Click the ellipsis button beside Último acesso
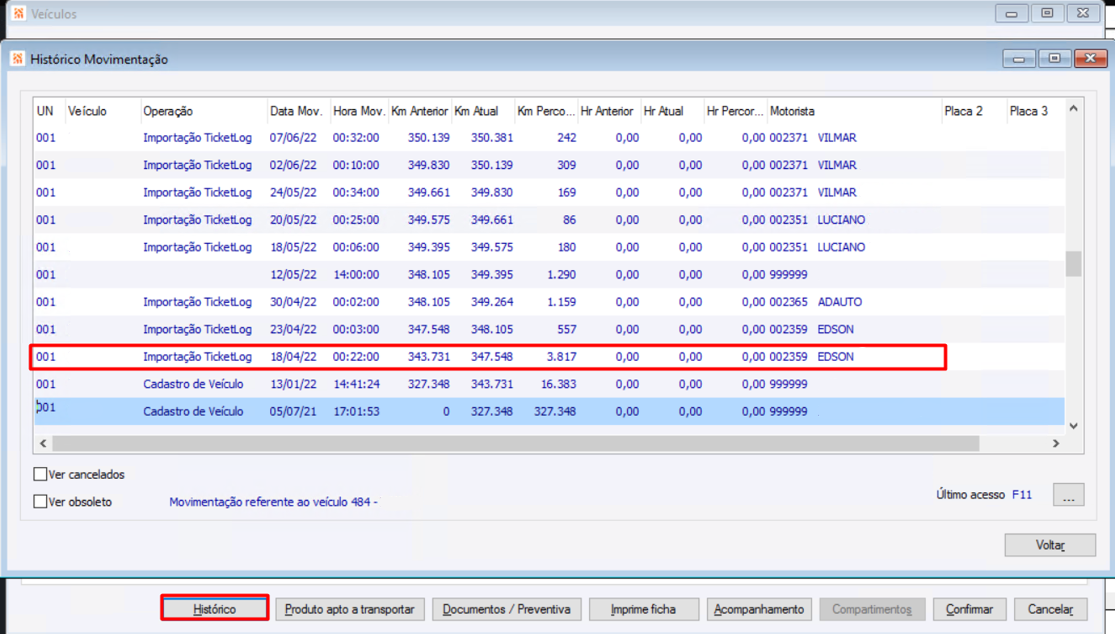The image size is (1115, 634). click(1068, 495)
